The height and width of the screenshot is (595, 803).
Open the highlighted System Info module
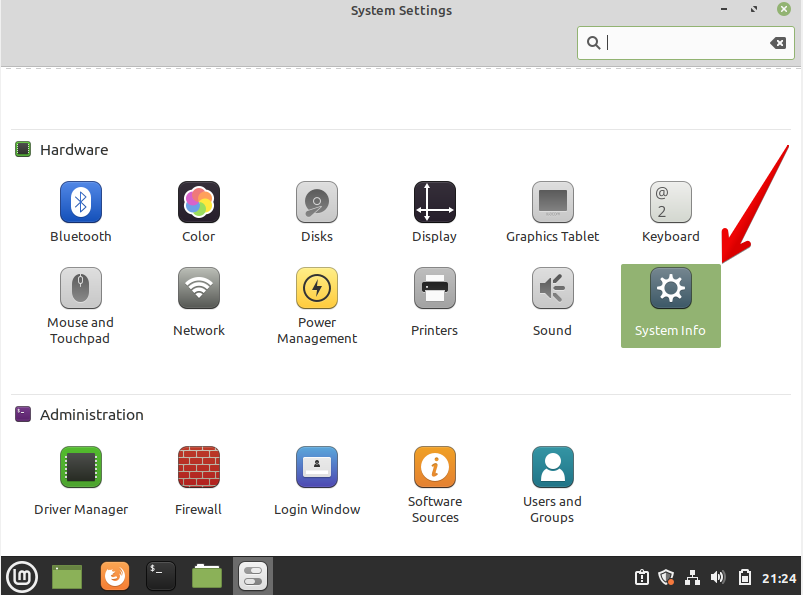[670, 306]
